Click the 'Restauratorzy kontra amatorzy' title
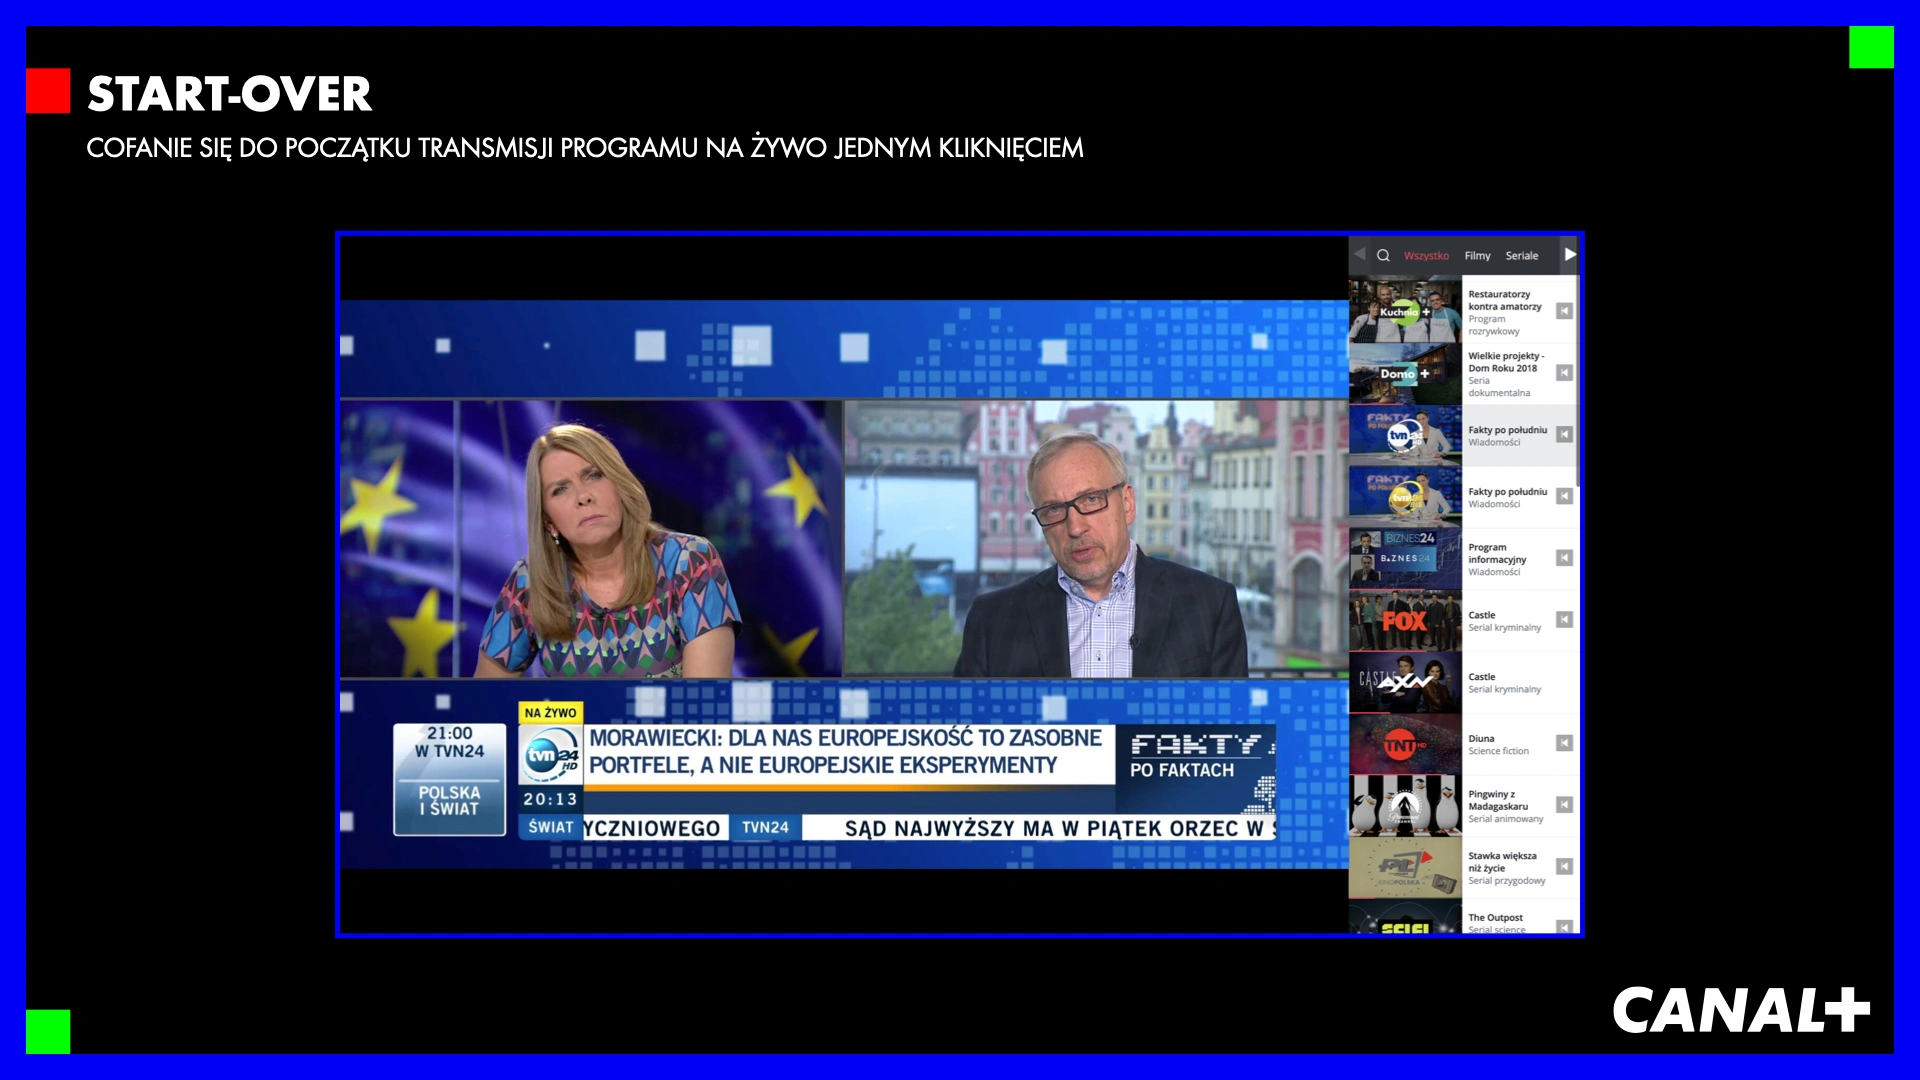 (1505, 300)
